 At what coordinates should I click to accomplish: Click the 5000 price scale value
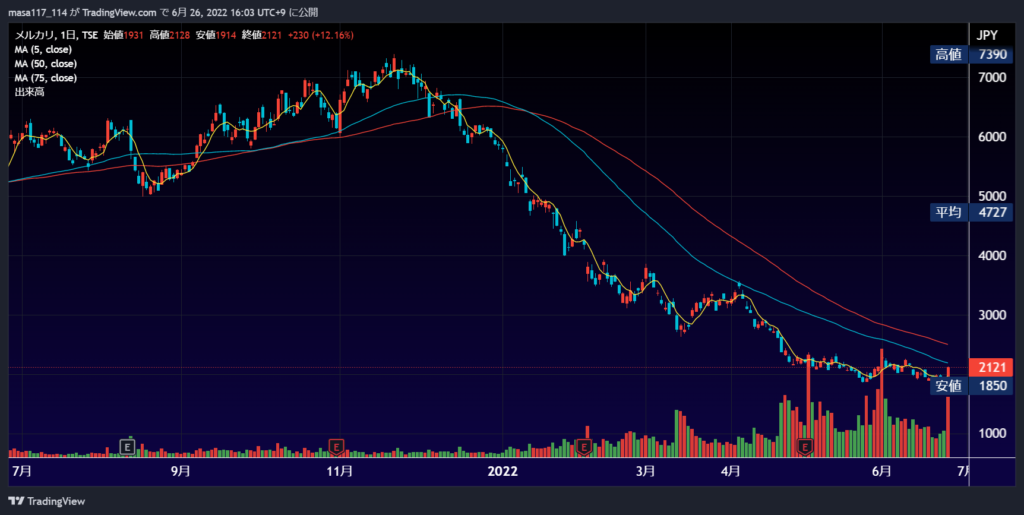[992, 196]
